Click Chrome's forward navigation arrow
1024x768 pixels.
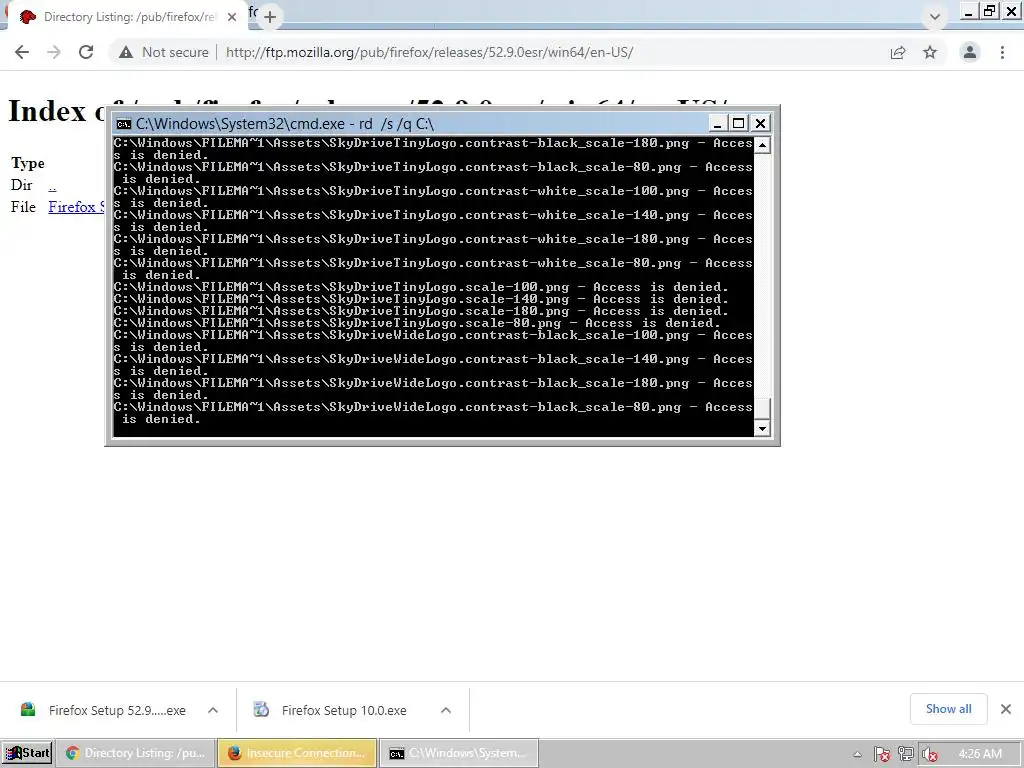point(54,52)
